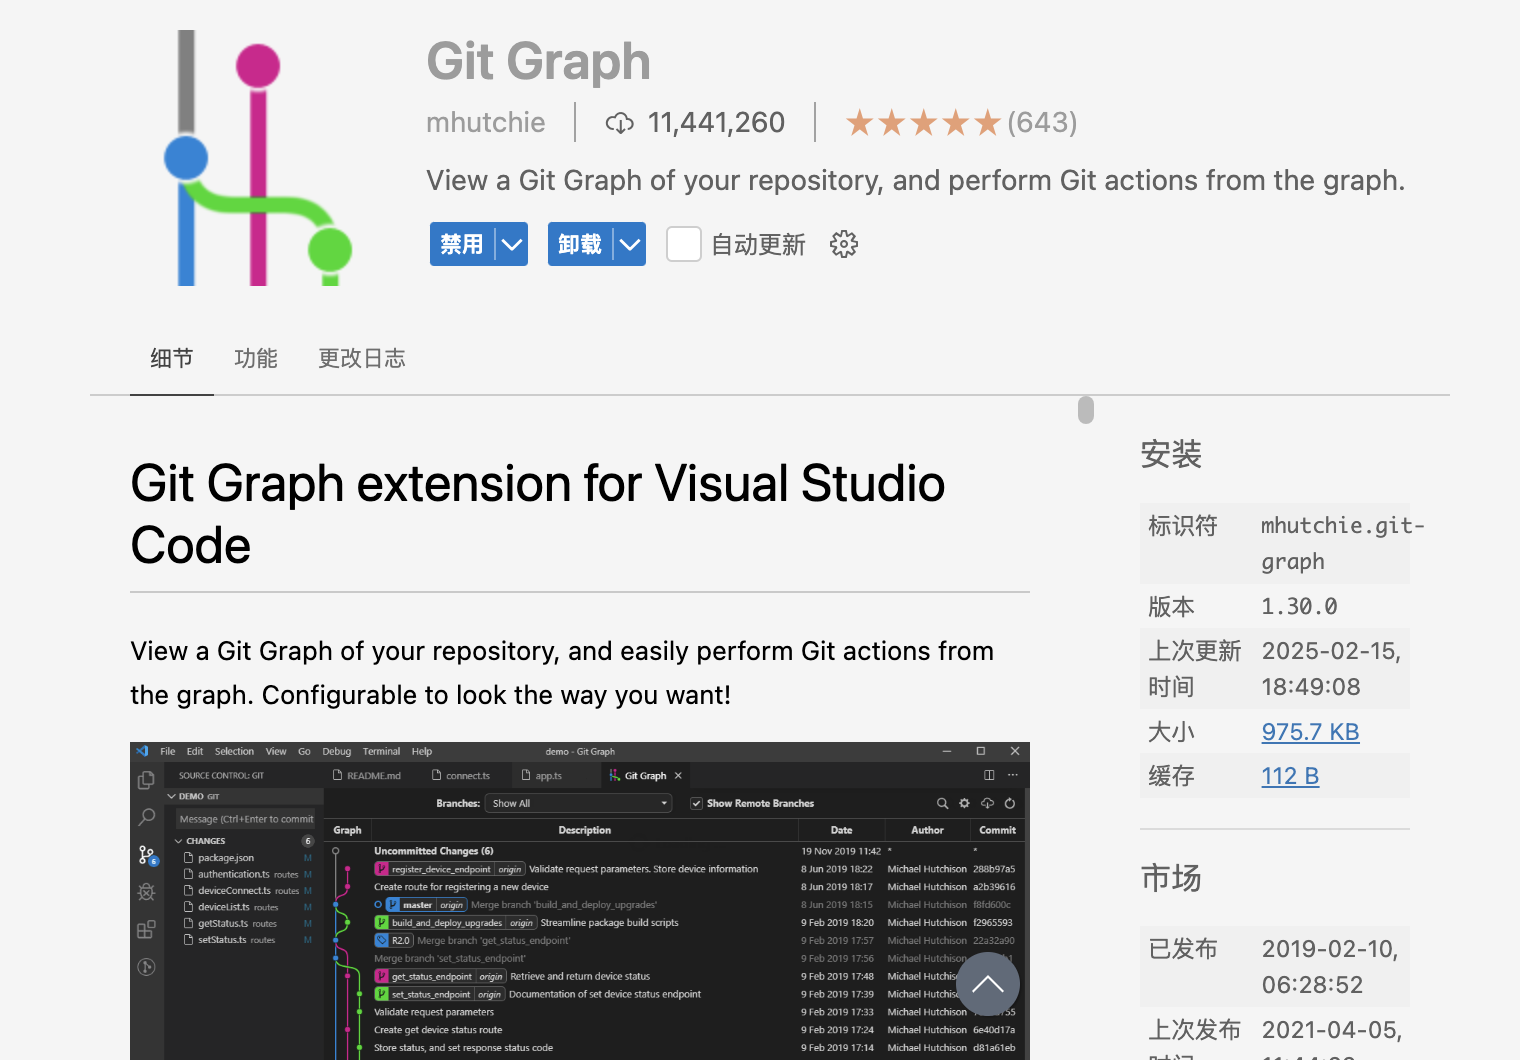Click the split editor icon in demo image
Image resolution: width=1520 pixels, height=1060 pixels.
(989, 775)
